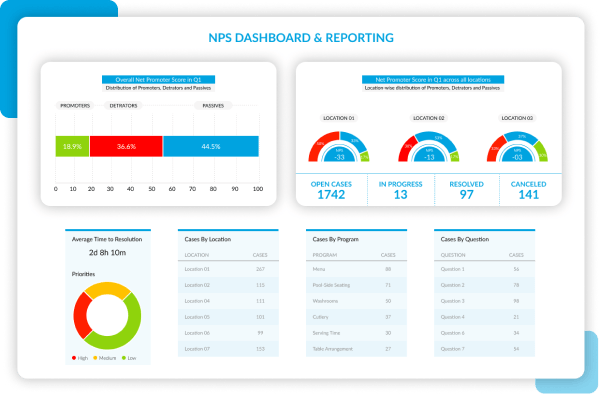This screenshot has height=395, width=600.
Task: Select the Location 04 row
Action: 228,301
